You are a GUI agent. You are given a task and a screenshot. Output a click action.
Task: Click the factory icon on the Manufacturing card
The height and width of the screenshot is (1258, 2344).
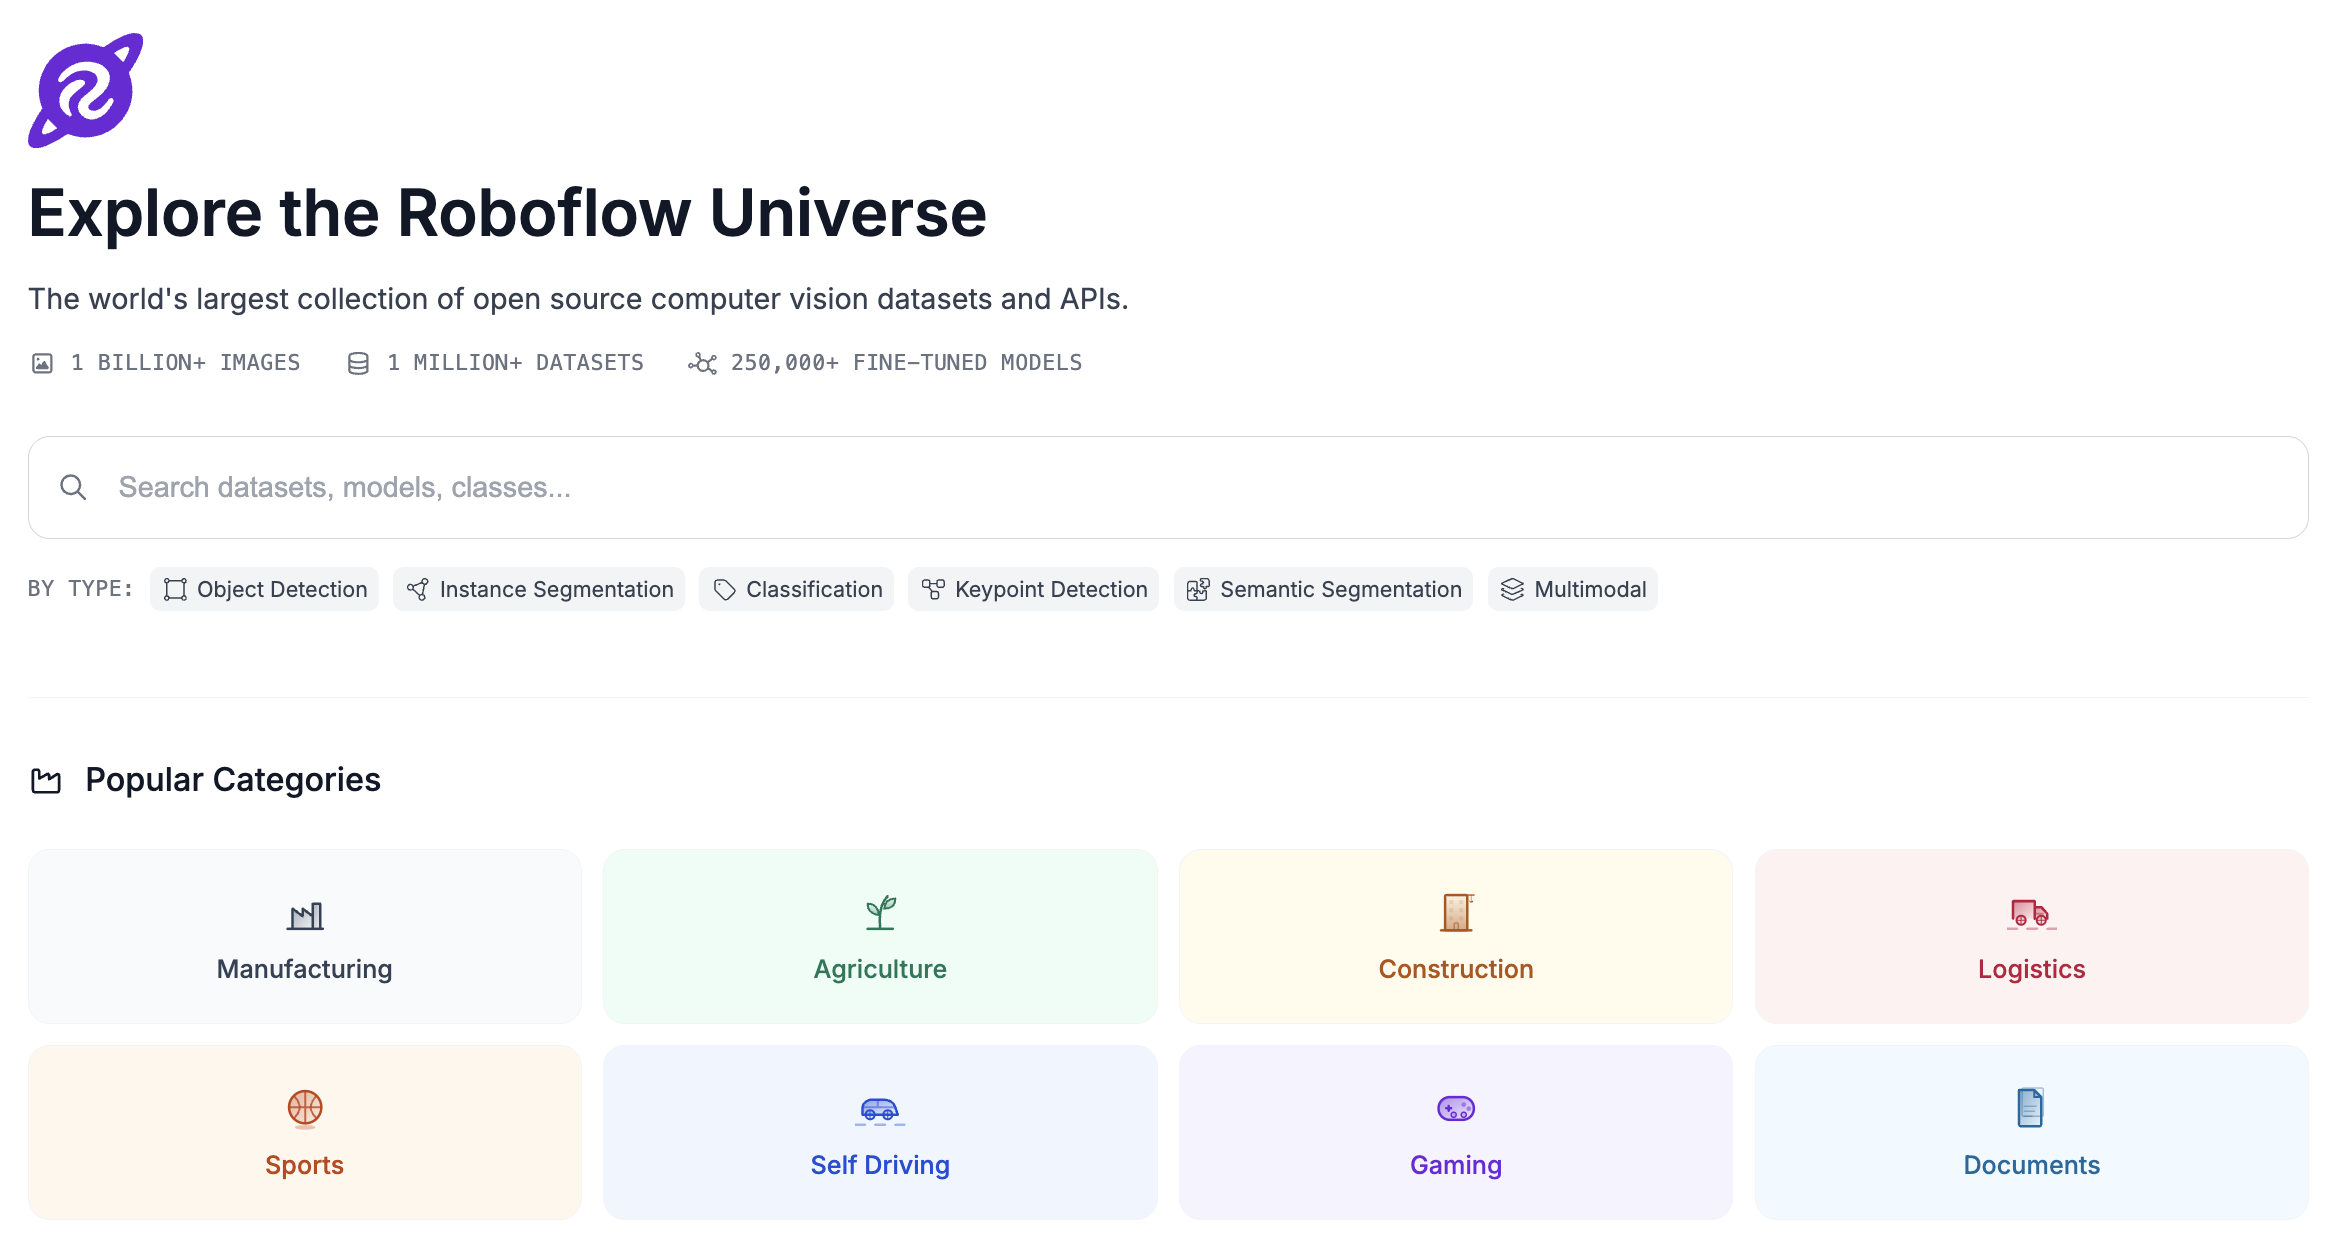click(x=305, y=915)
